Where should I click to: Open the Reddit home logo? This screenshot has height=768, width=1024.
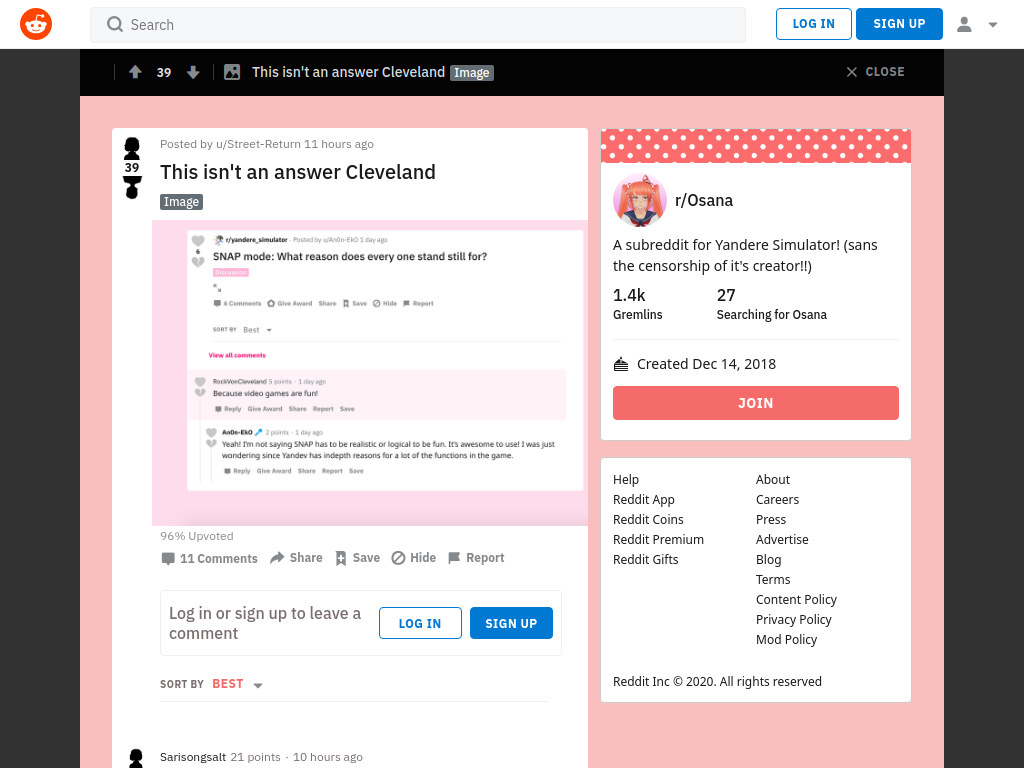pyautogui.click(x=36, y=24)
